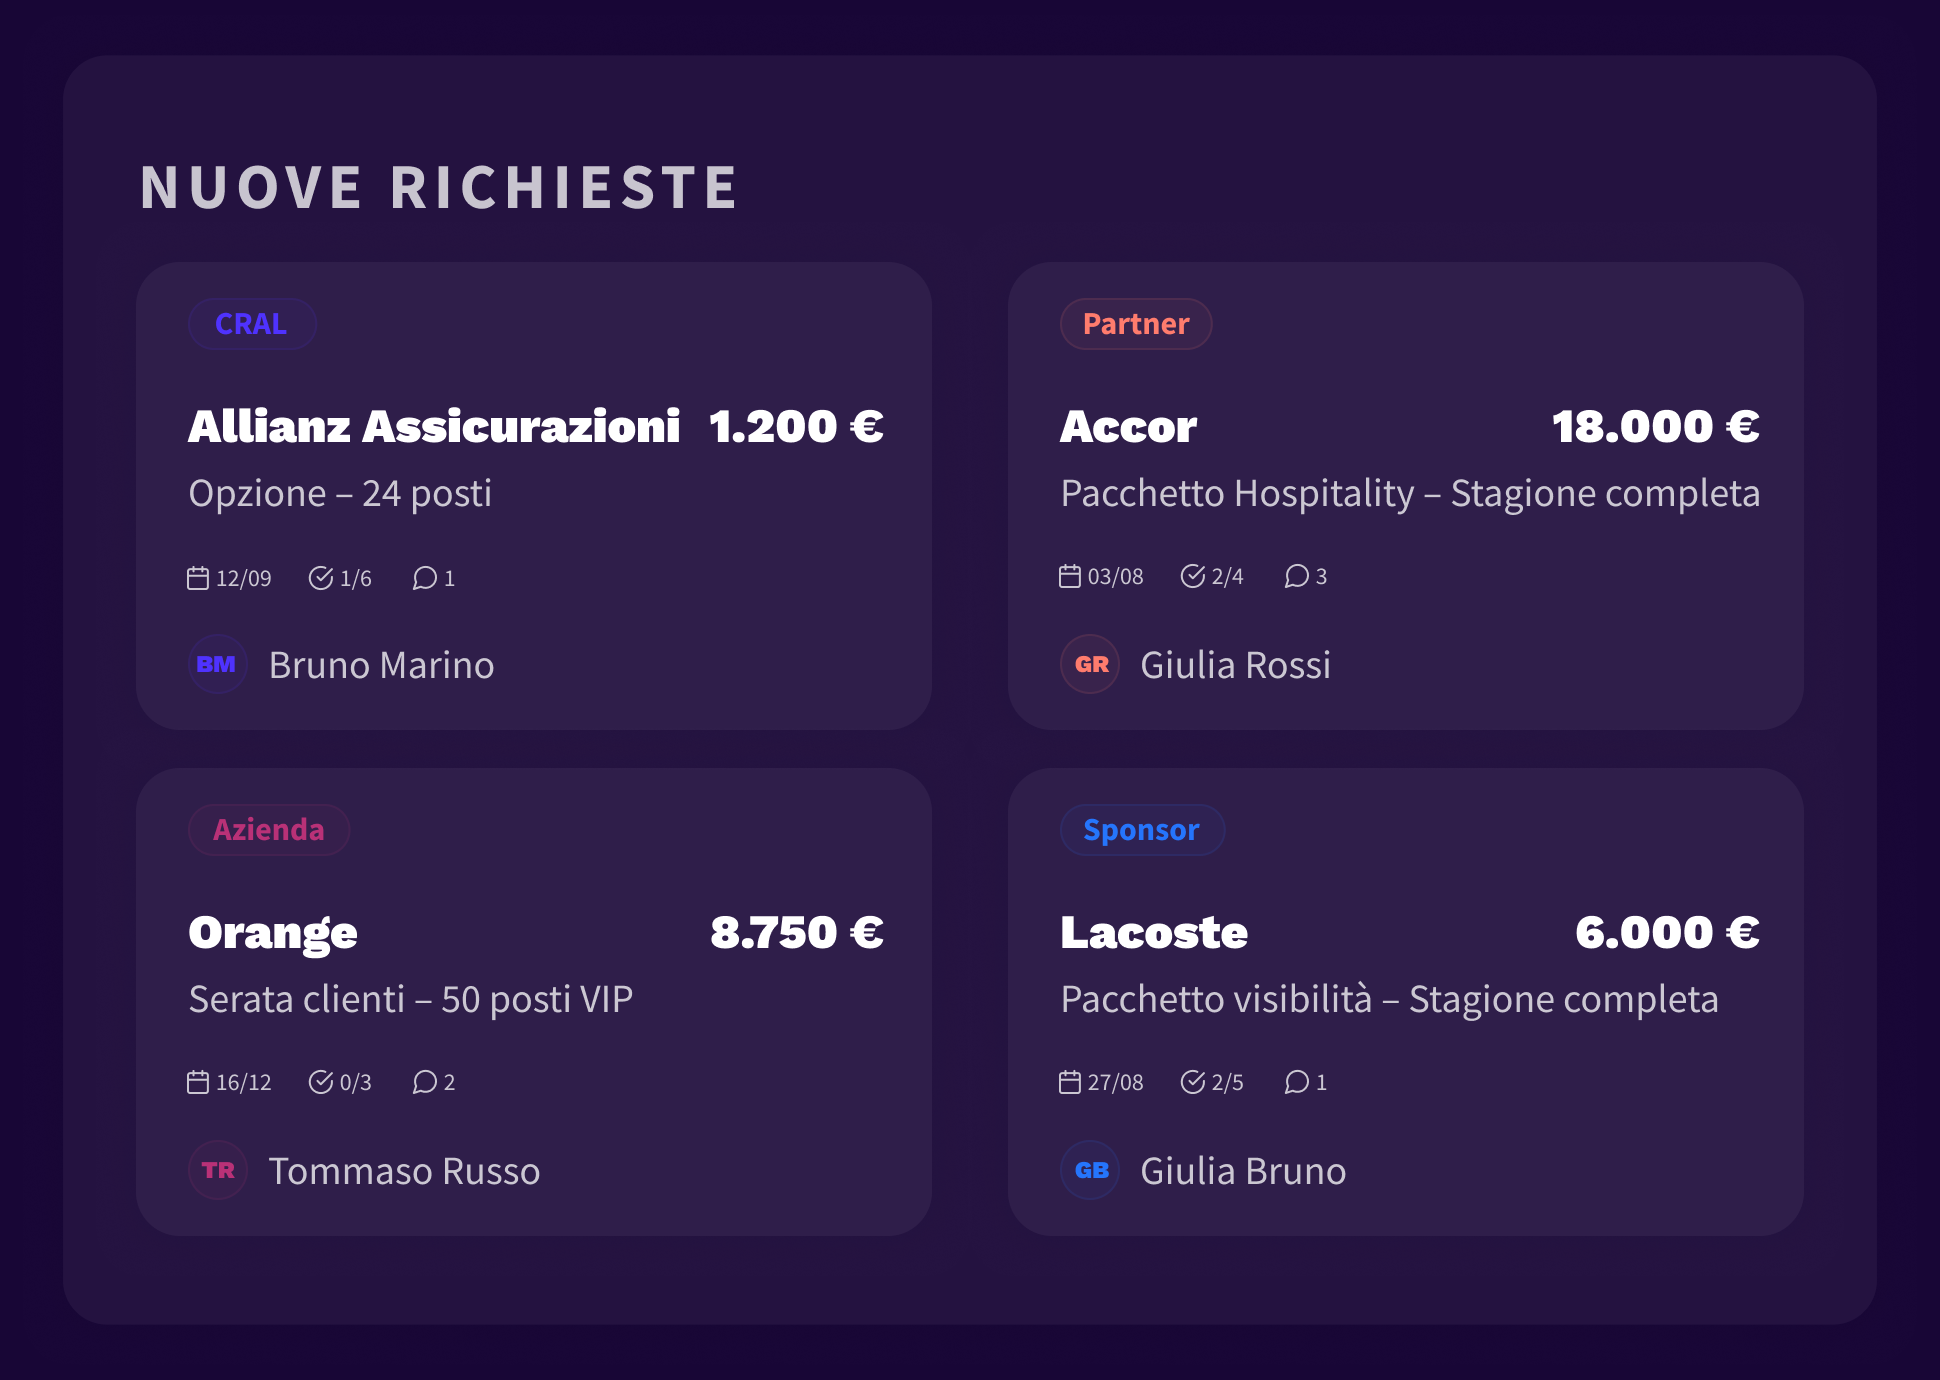
Task: Open the Lacoste request title
Action: (x=1154, y=933)
